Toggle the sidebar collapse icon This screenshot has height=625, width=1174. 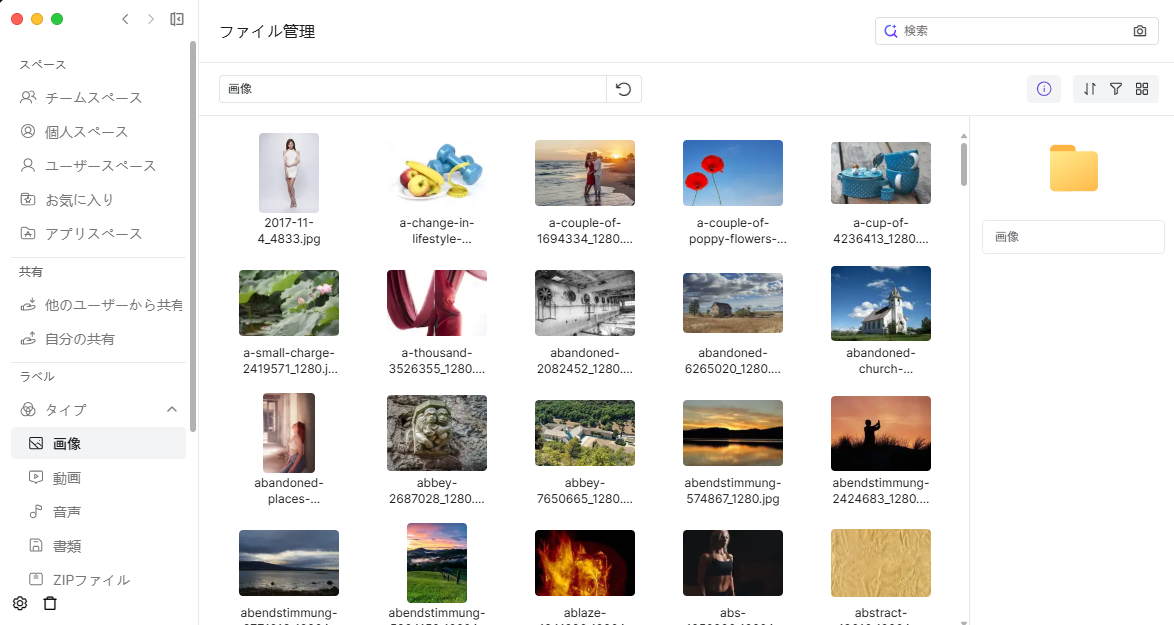coord(177,19)
